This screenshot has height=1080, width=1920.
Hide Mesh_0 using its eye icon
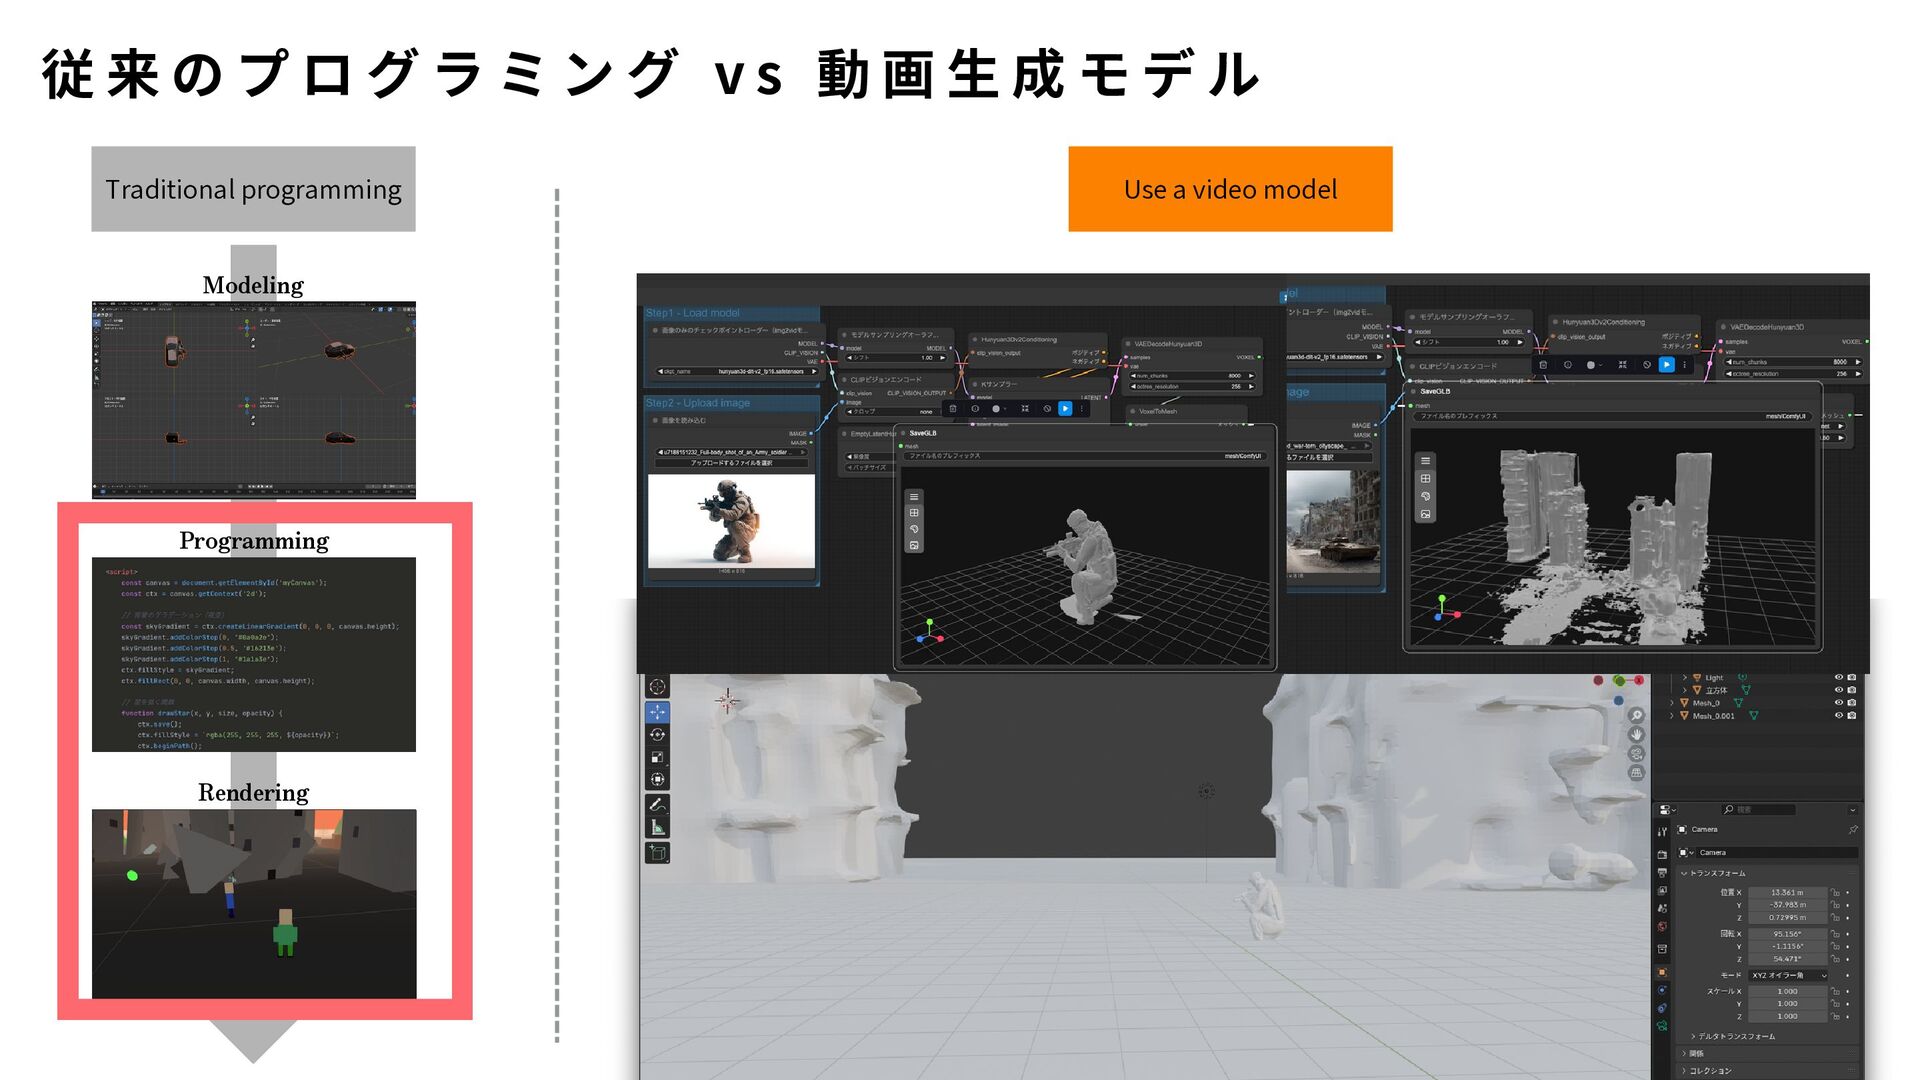tap(1838, 703)
